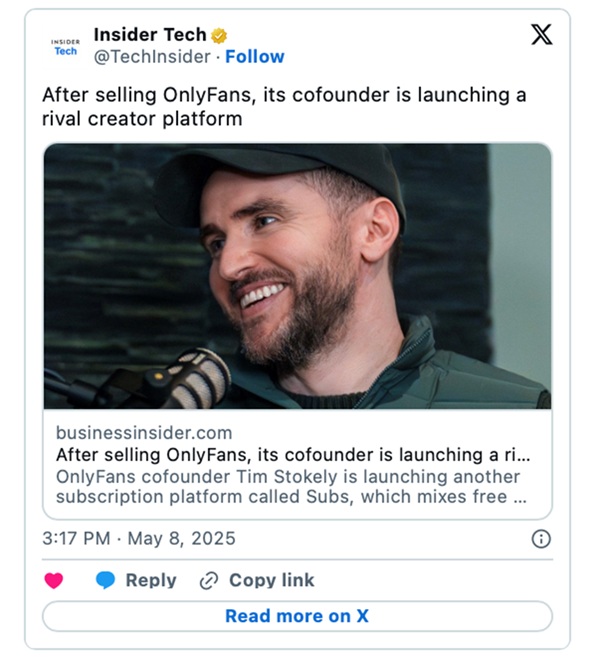Like the post with the pink heart icon

[54, 580]
